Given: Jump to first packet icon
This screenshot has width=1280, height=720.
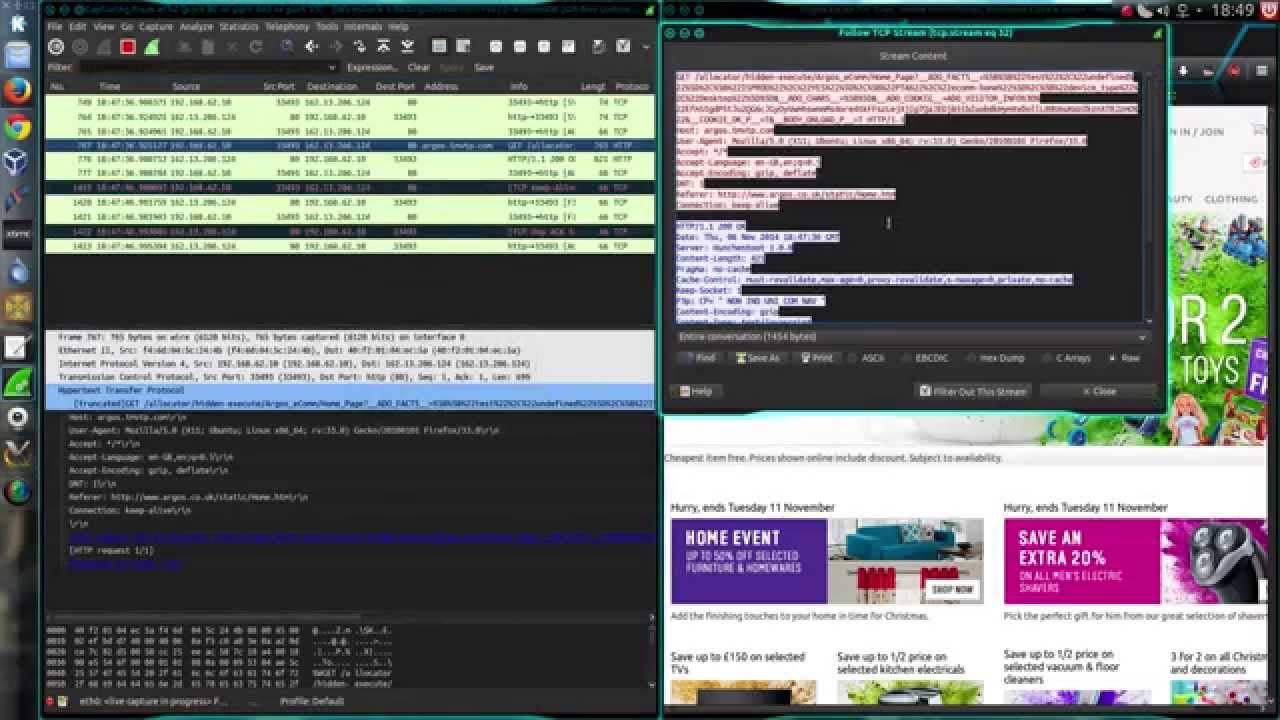Looking at the screenshot, I should (x=384, y=47).
